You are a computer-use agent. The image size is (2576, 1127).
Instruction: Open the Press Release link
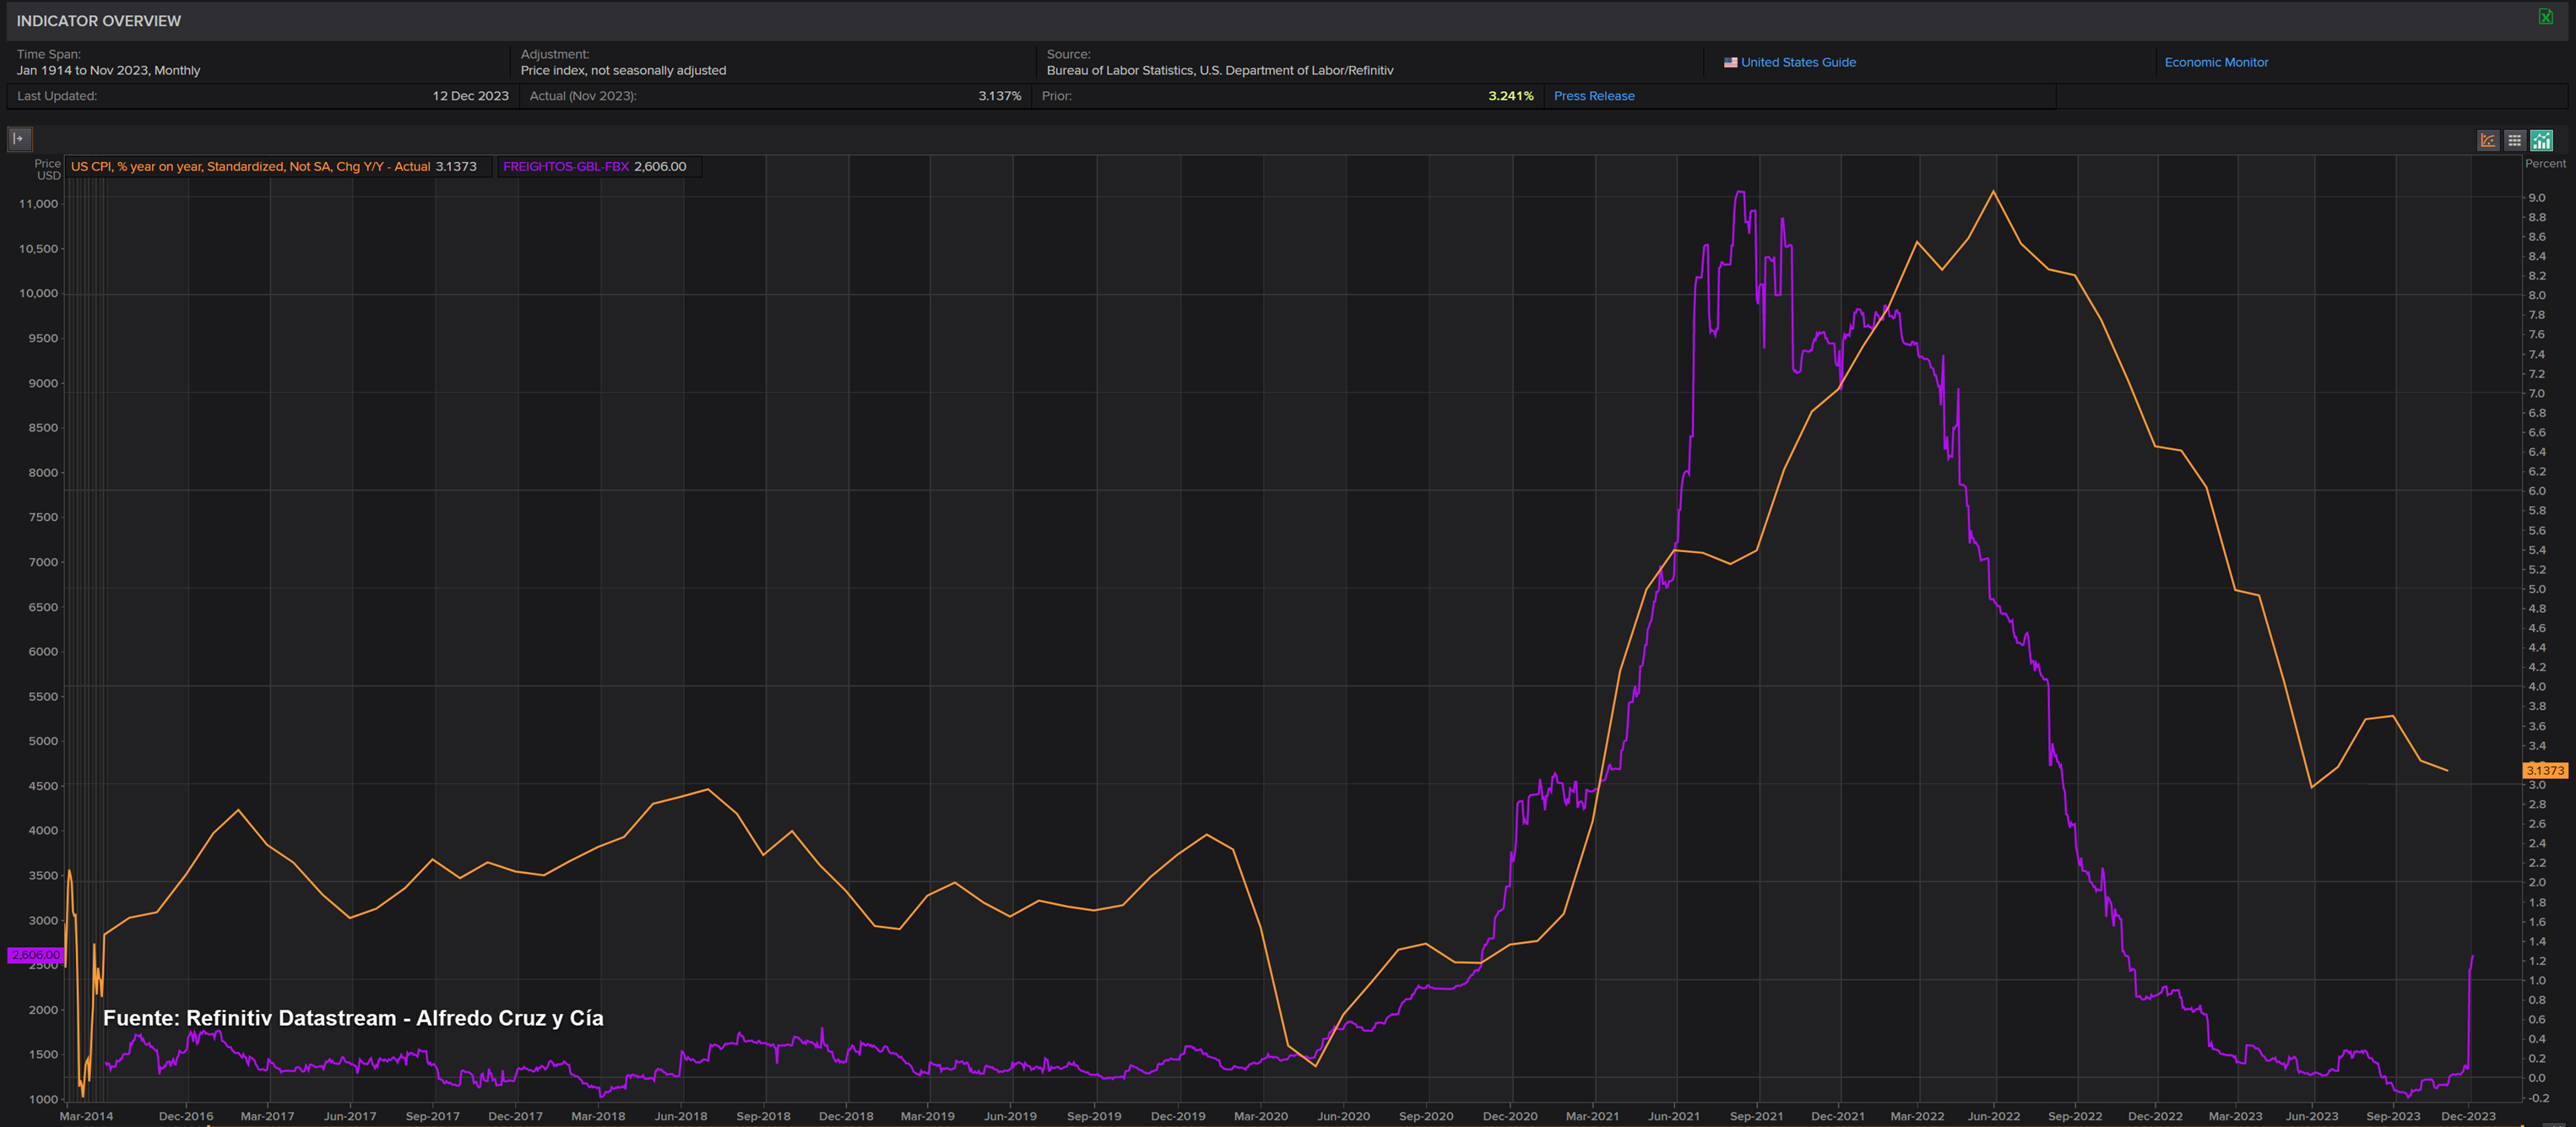1594,96
